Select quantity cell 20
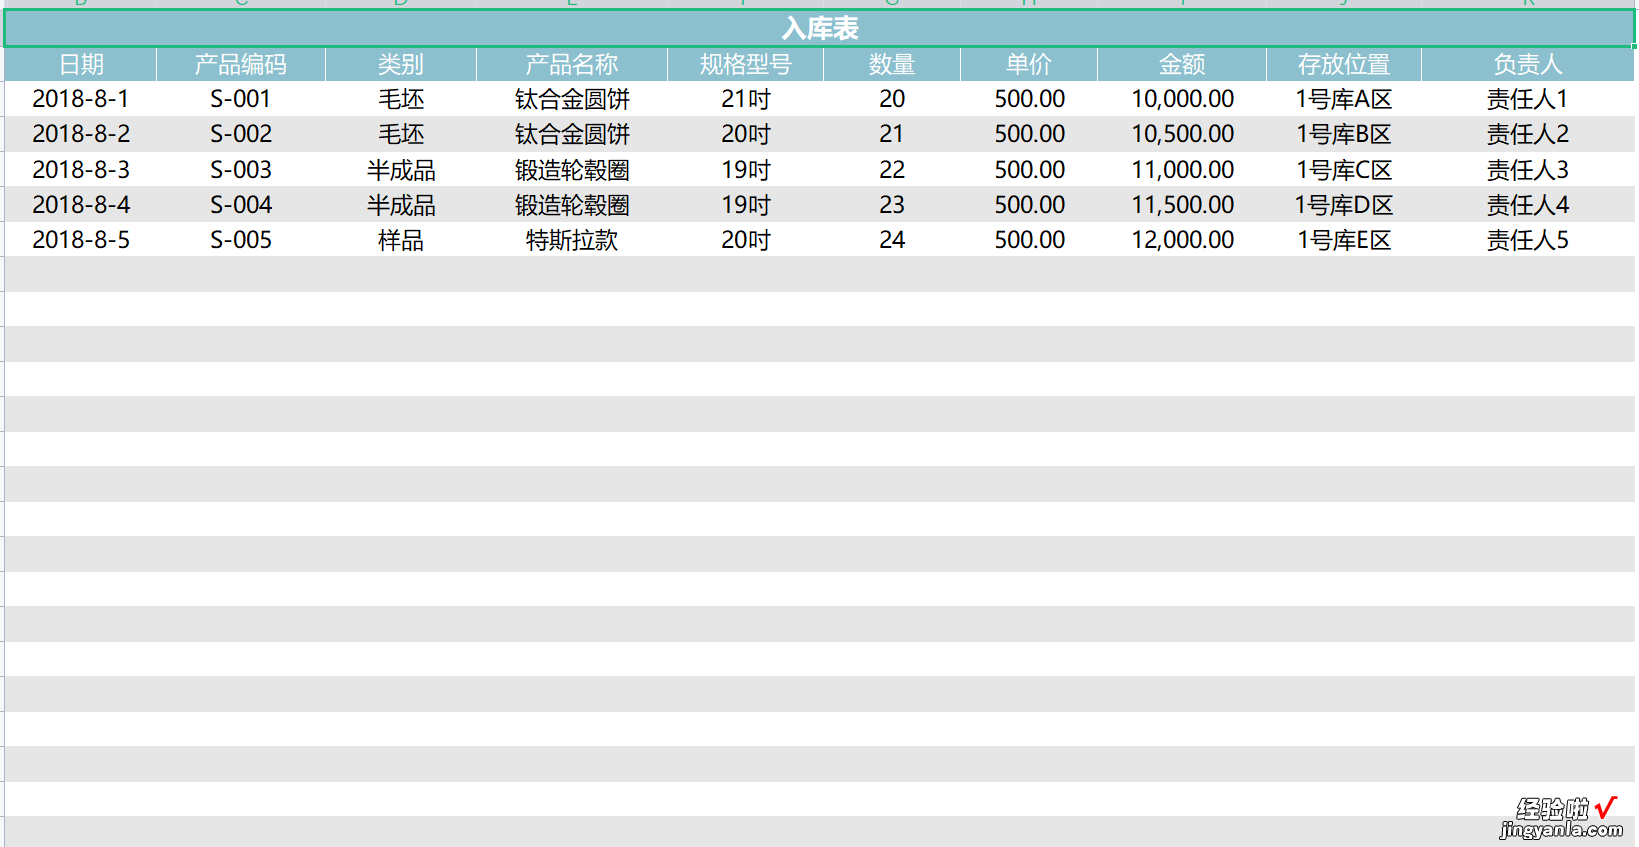 [x=892, y=99]
